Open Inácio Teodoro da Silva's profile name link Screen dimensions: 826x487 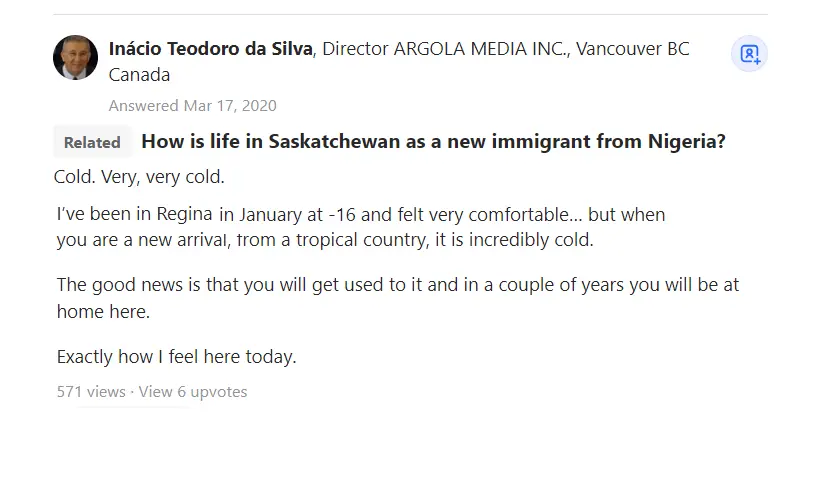[x=211, y=48]
